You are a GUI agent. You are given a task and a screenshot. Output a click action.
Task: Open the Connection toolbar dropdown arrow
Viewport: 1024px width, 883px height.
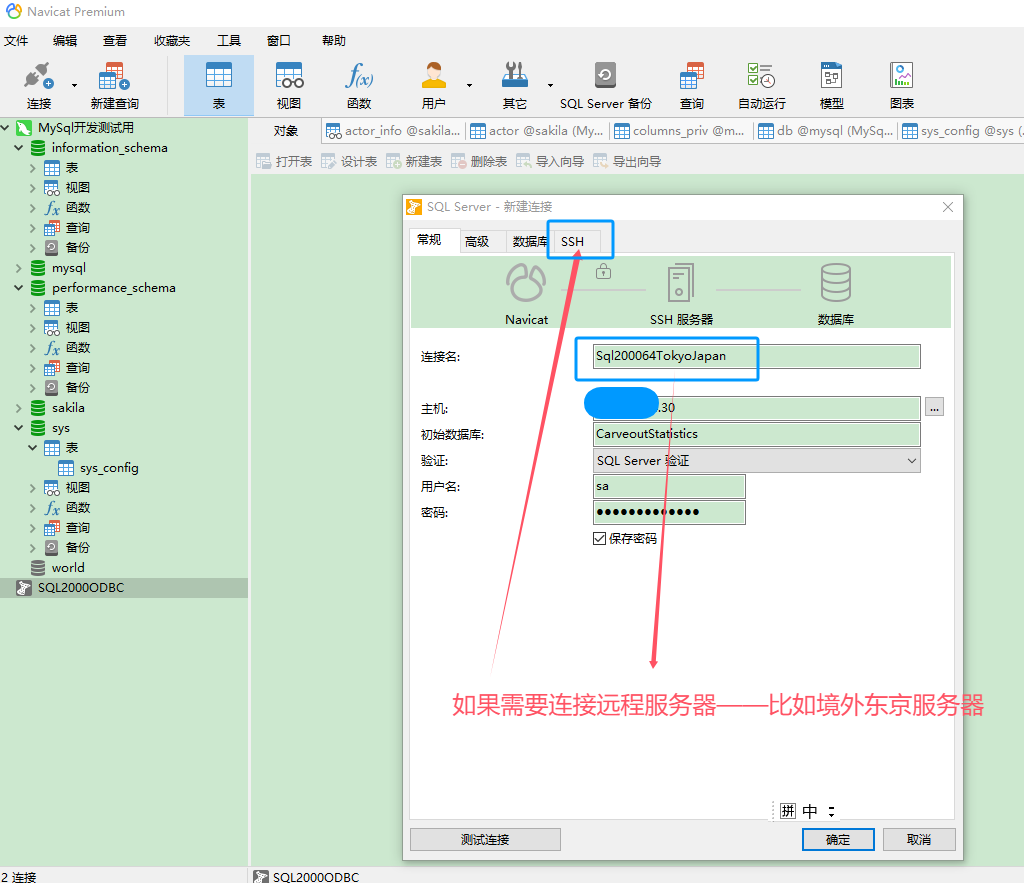74,86
